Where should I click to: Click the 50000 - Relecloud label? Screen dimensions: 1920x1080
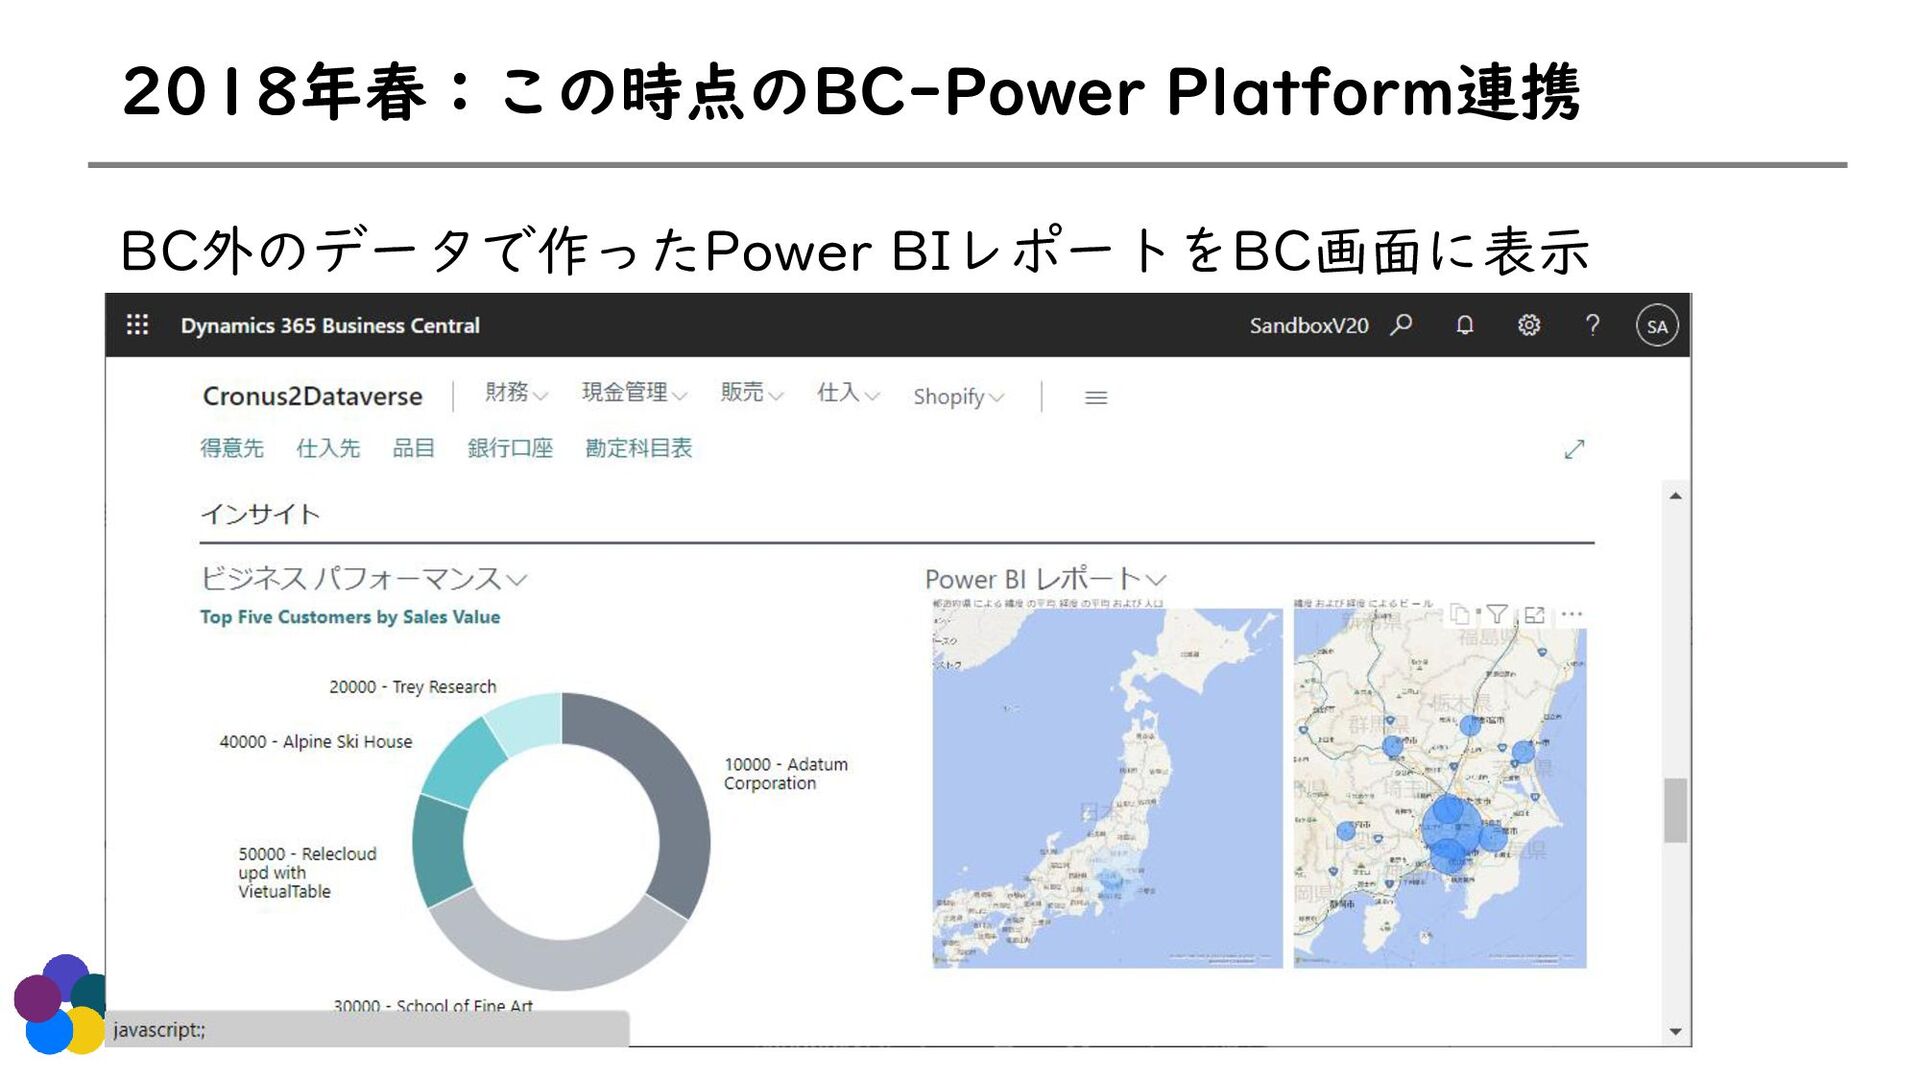307,872
